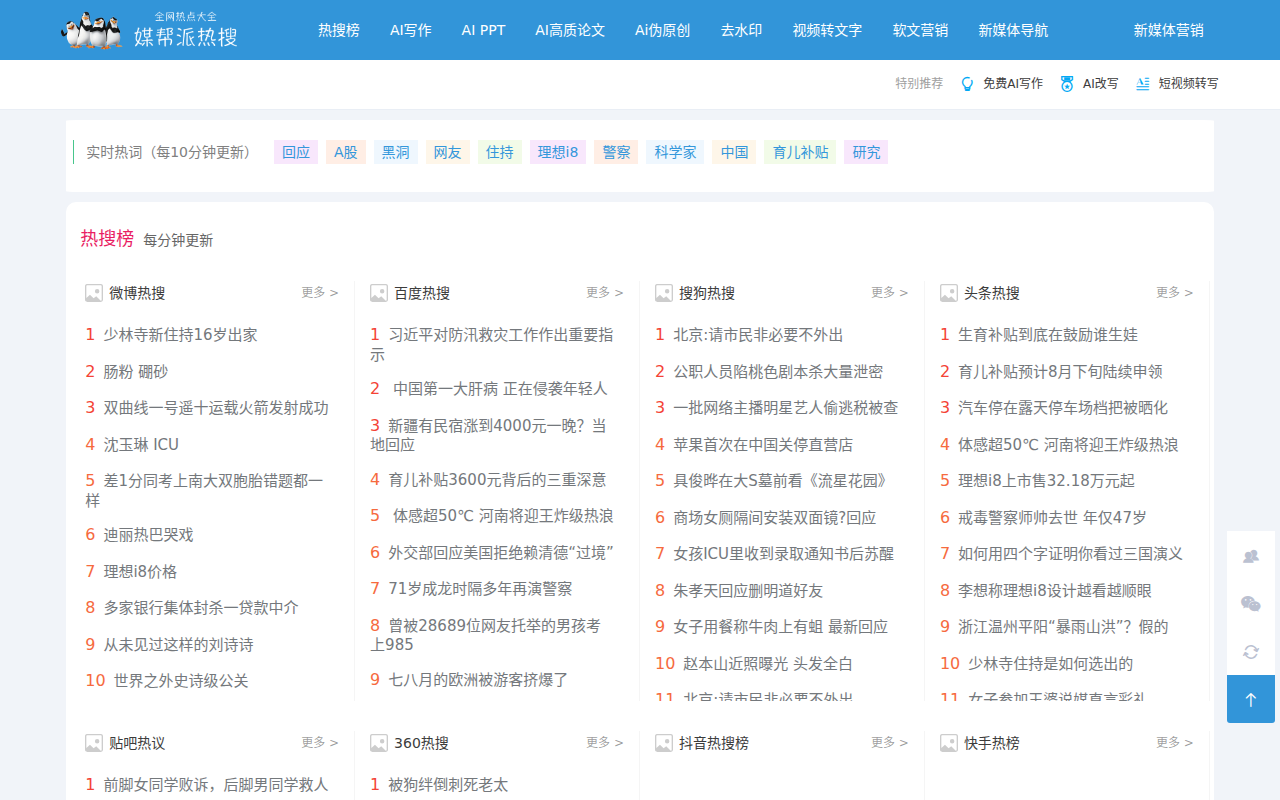Click the 微博热搜 section image icon

[94, 293]
